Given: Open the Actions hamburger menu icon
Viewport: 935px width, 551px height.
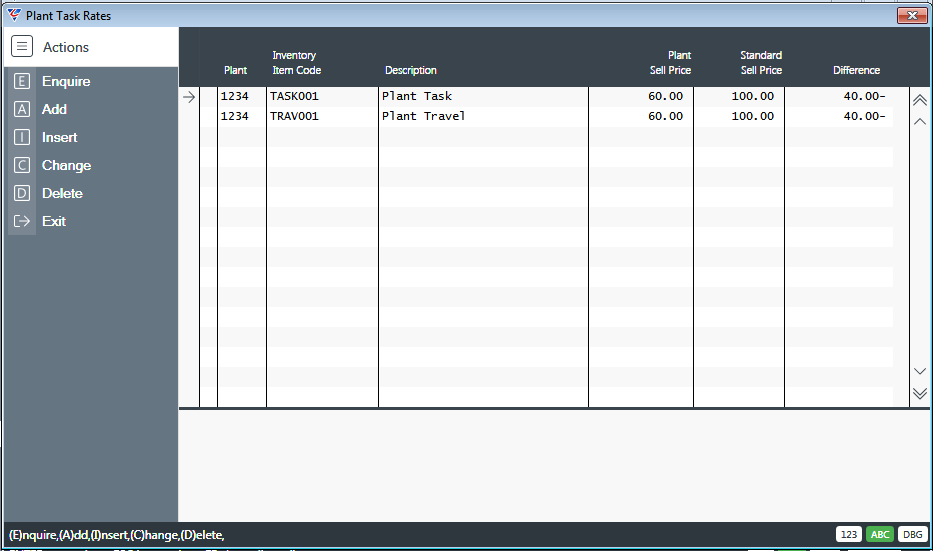Looking at the screenshot, I should click(x=22, y=47).
